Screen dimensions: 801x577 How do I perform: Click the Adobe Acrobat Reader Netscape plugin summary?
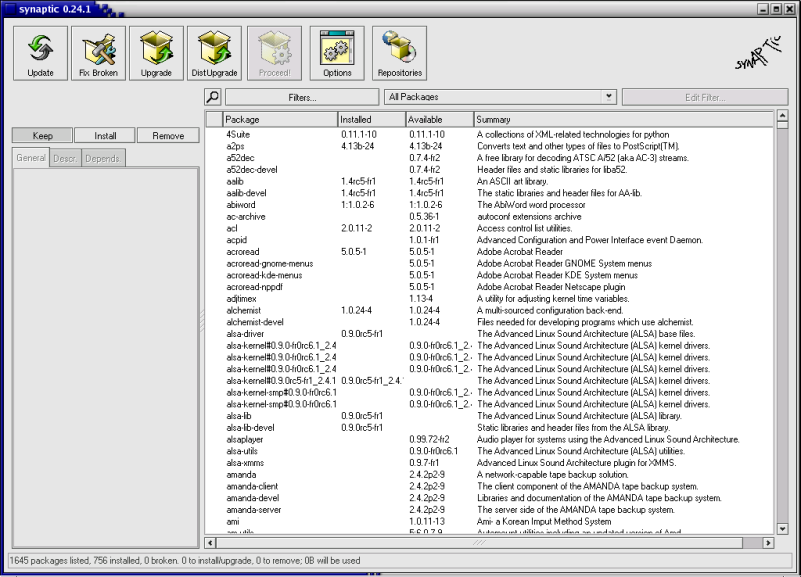551,287
